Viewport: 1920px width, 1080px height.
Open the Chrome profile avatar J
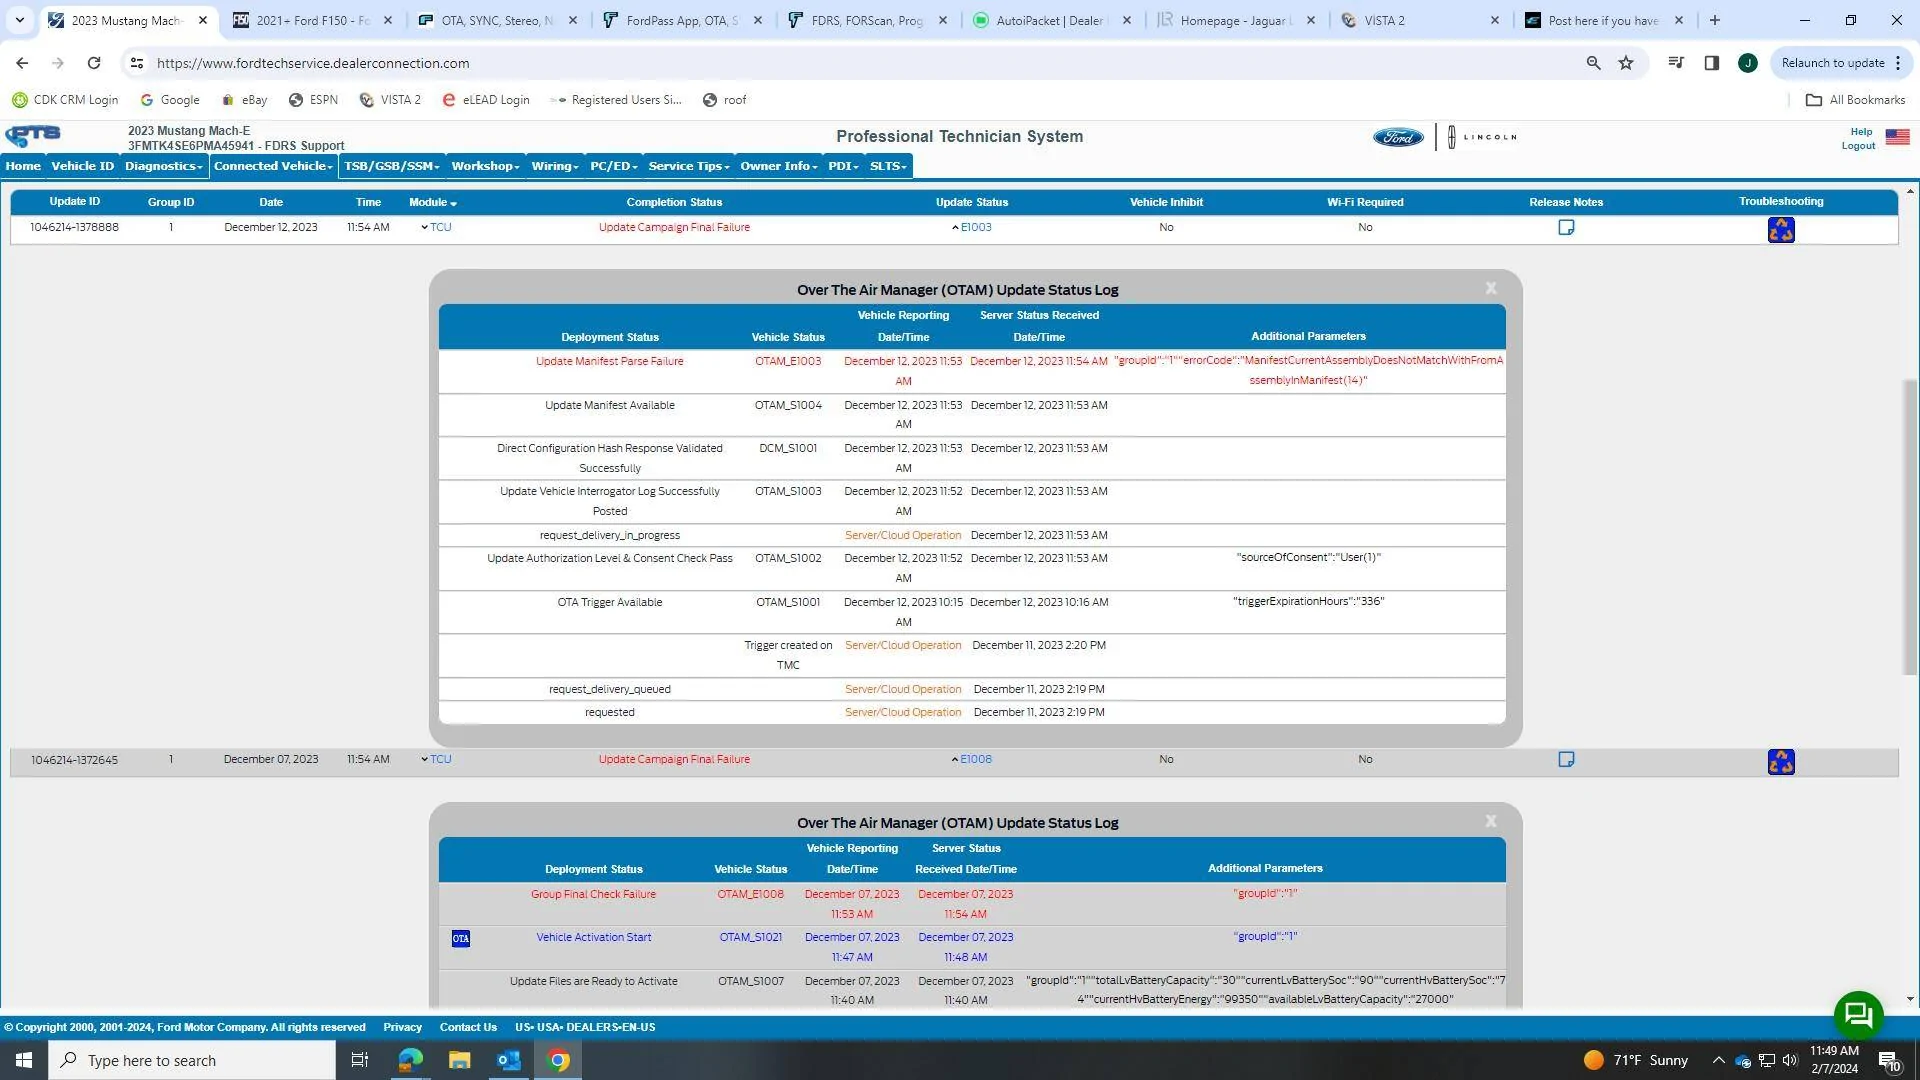point(1747,63)
